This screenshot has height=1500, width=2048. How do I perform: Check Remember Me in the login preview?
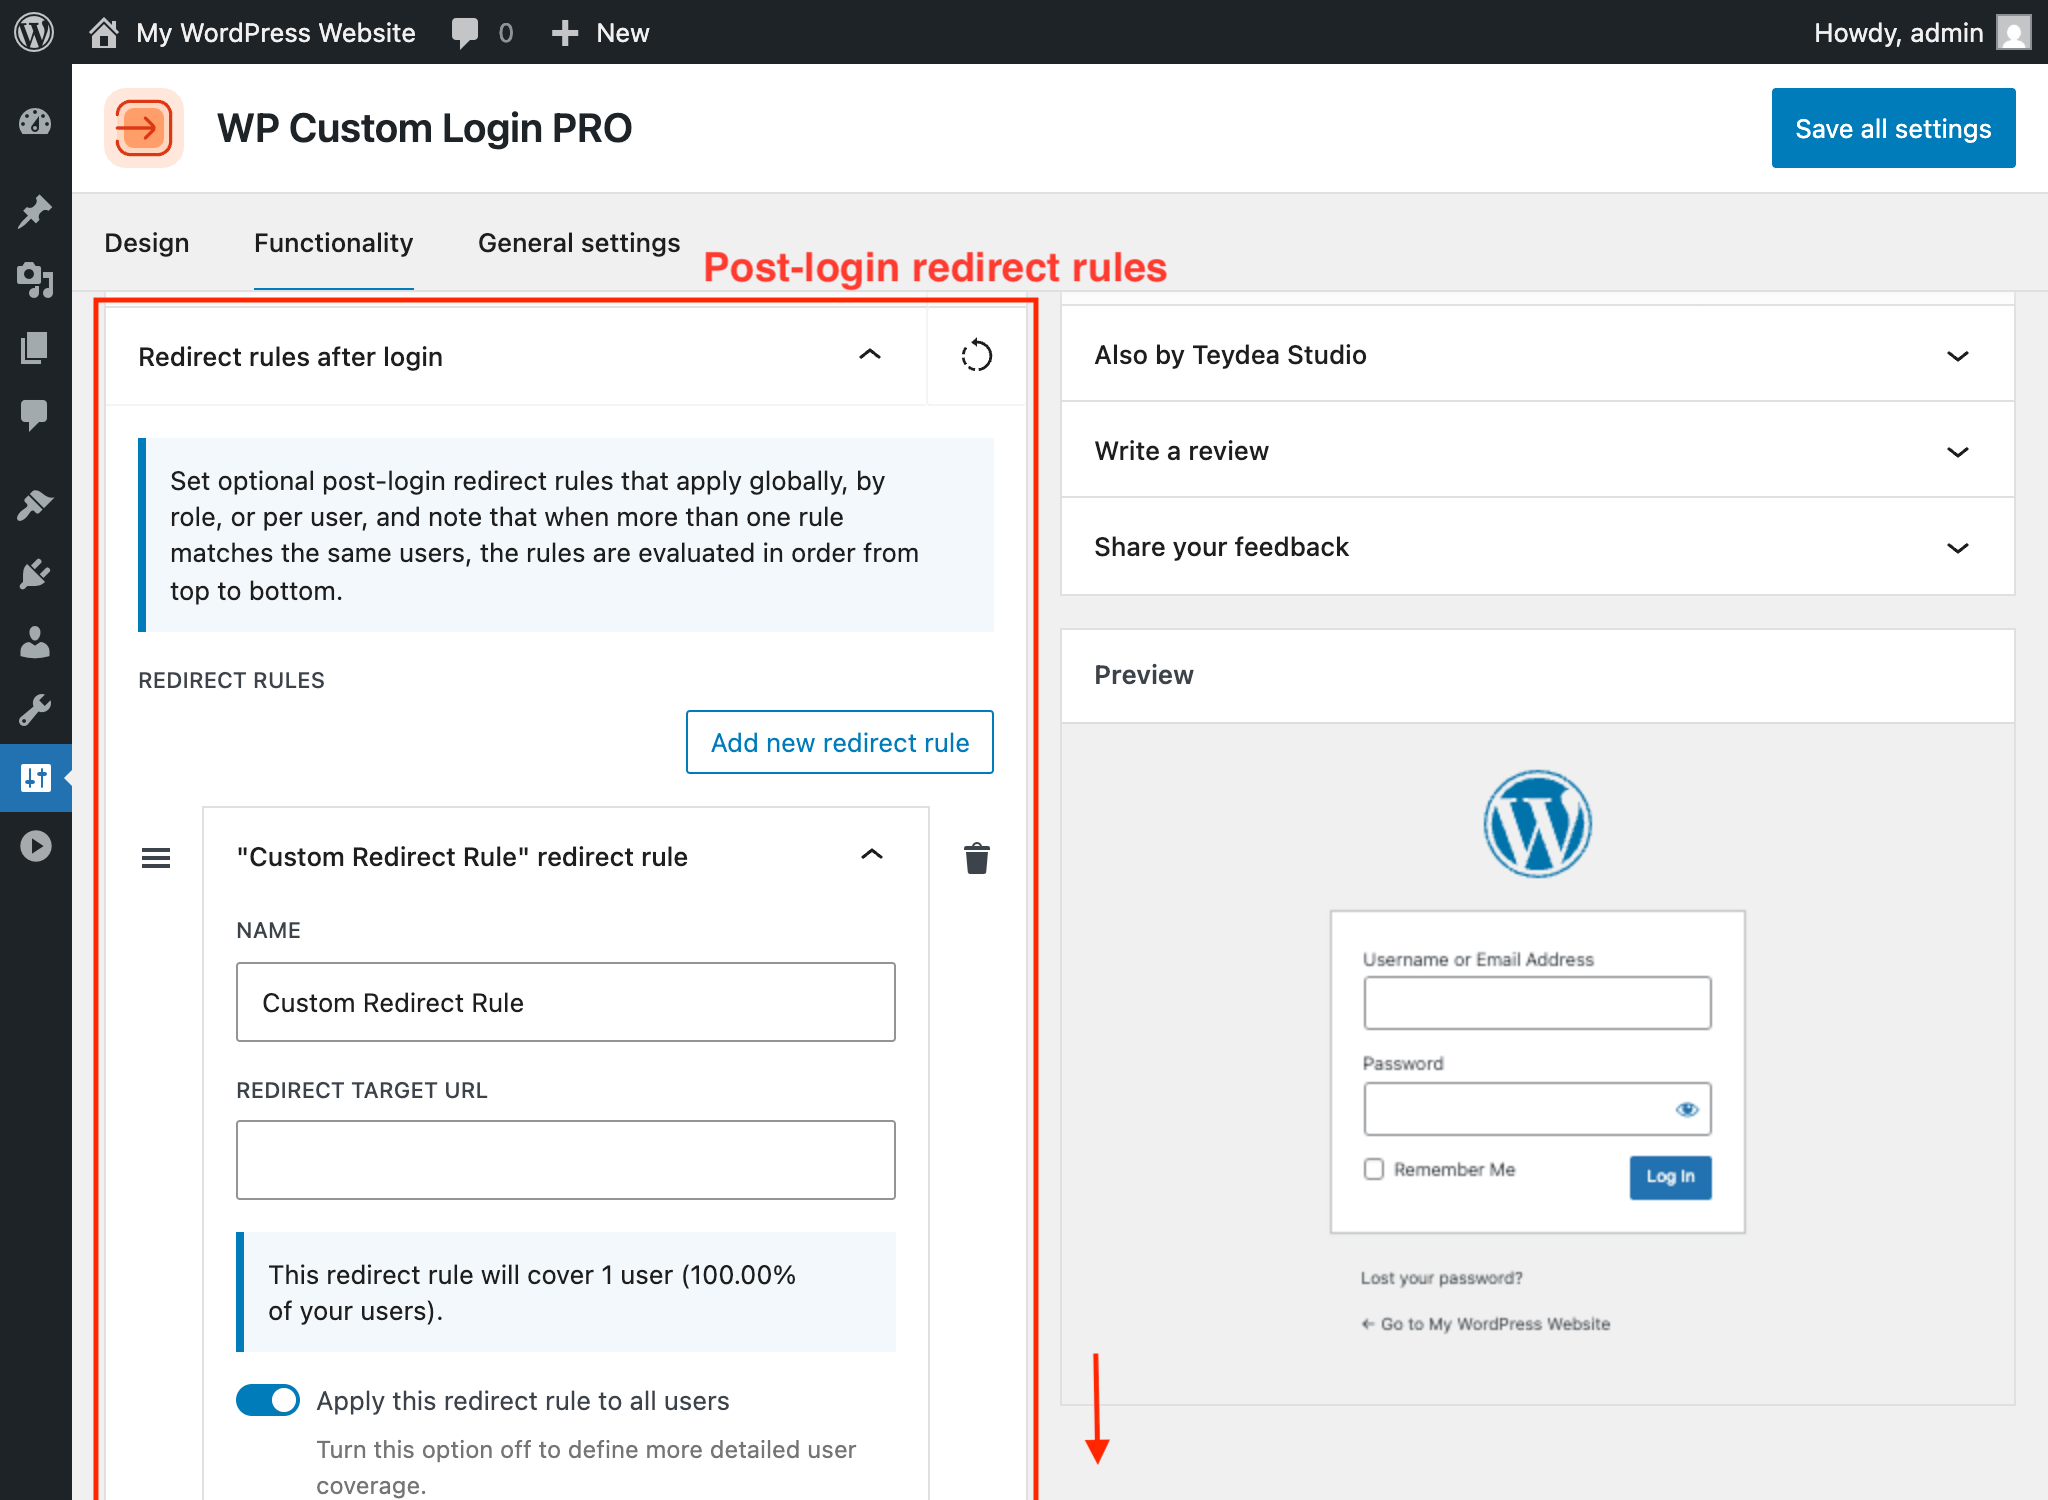tap(1373, 1169)
